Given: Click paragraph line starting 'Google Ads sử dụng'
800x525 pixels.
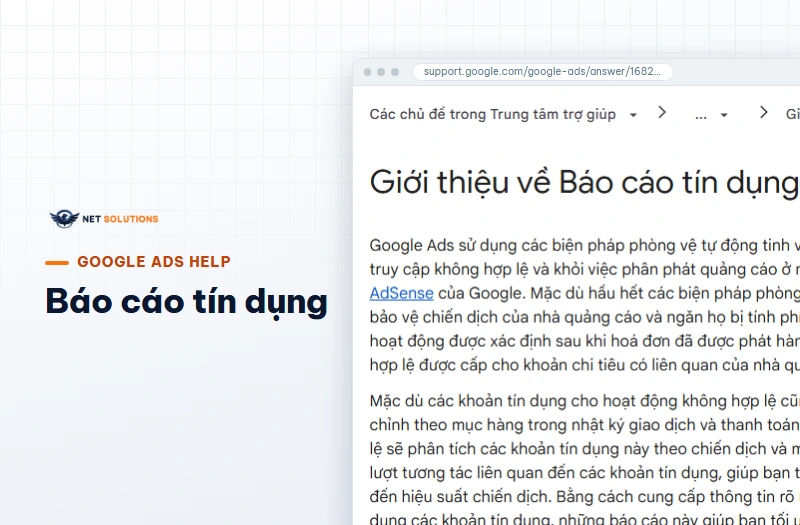Looking at the screenshot, I should click(584, 245).
